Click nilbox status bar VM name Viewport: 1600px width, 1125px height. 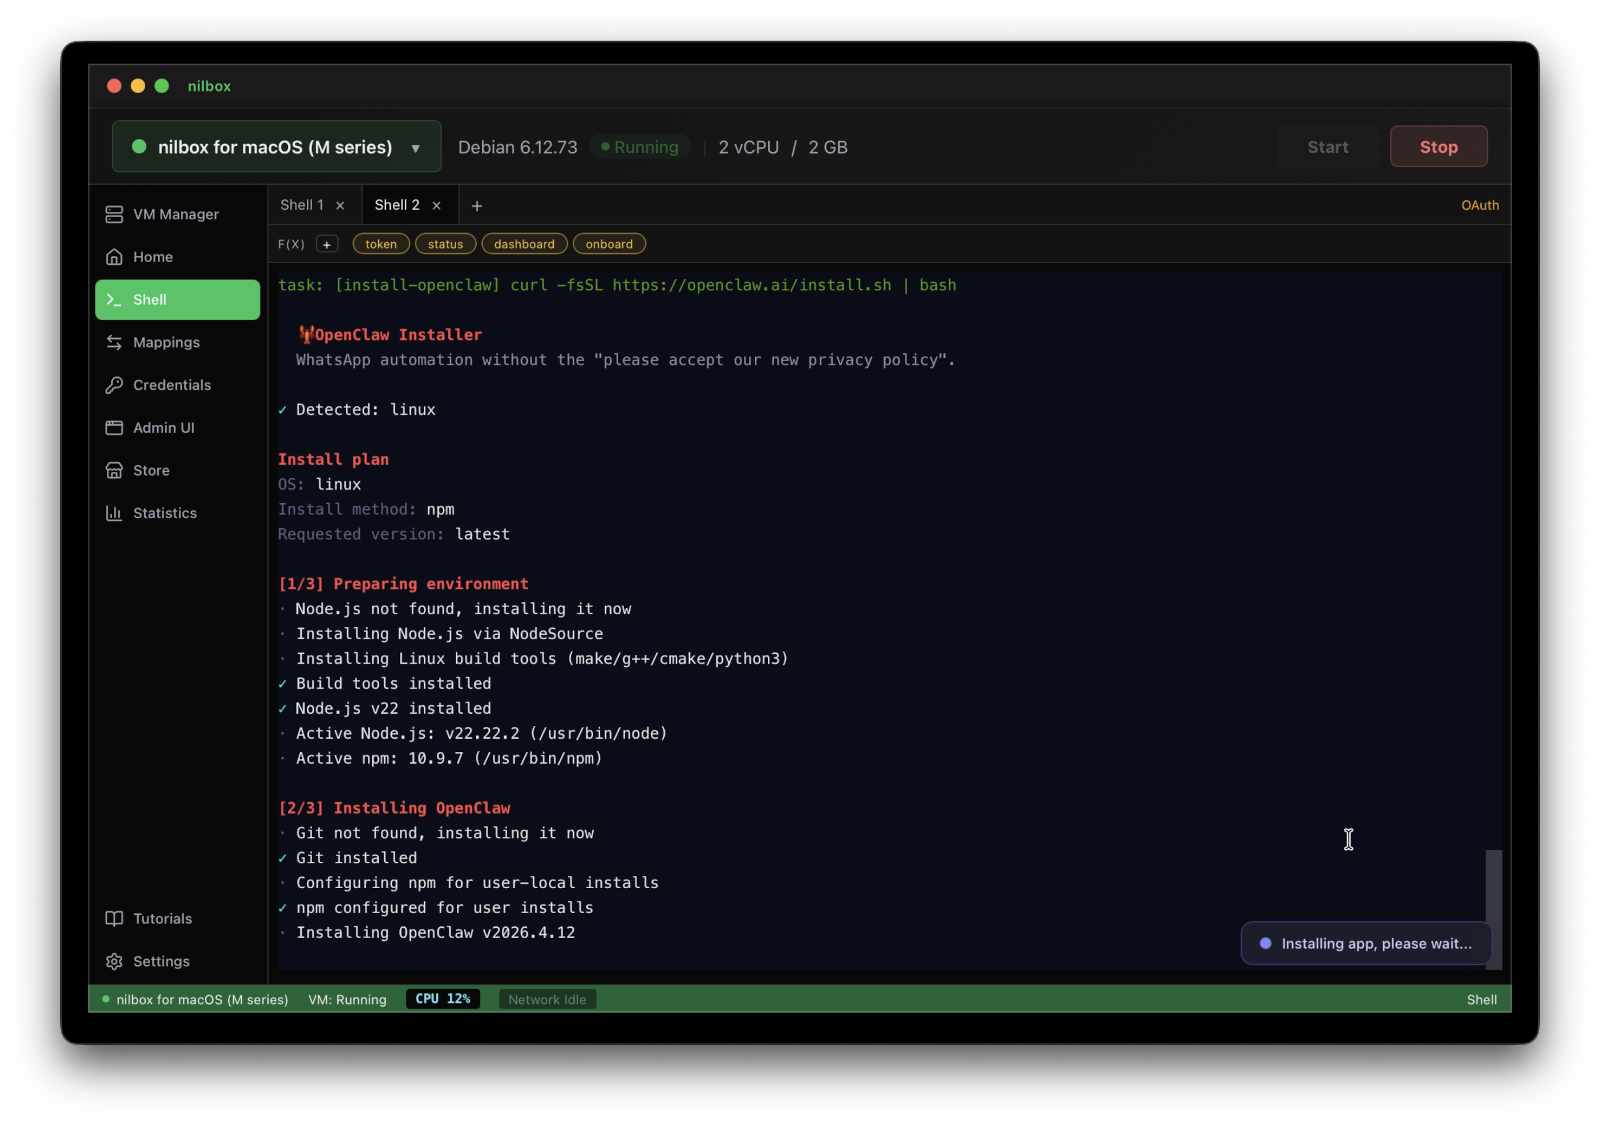coord(202,1000)
